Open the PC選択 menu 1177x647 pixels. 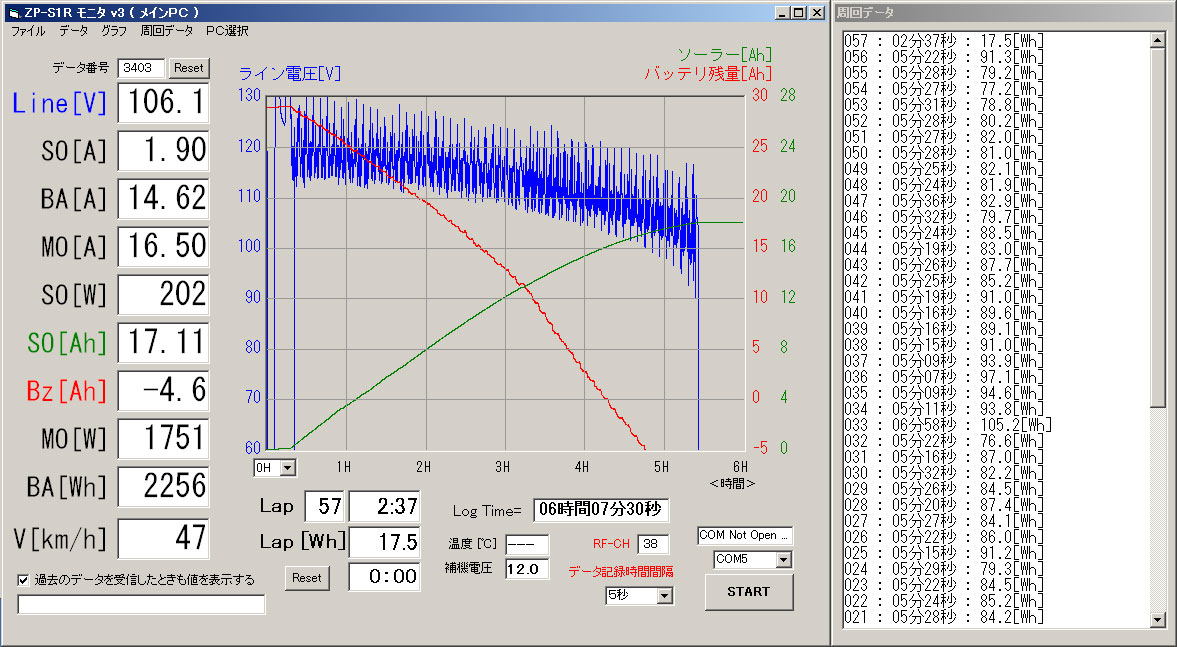click(227, 31)
